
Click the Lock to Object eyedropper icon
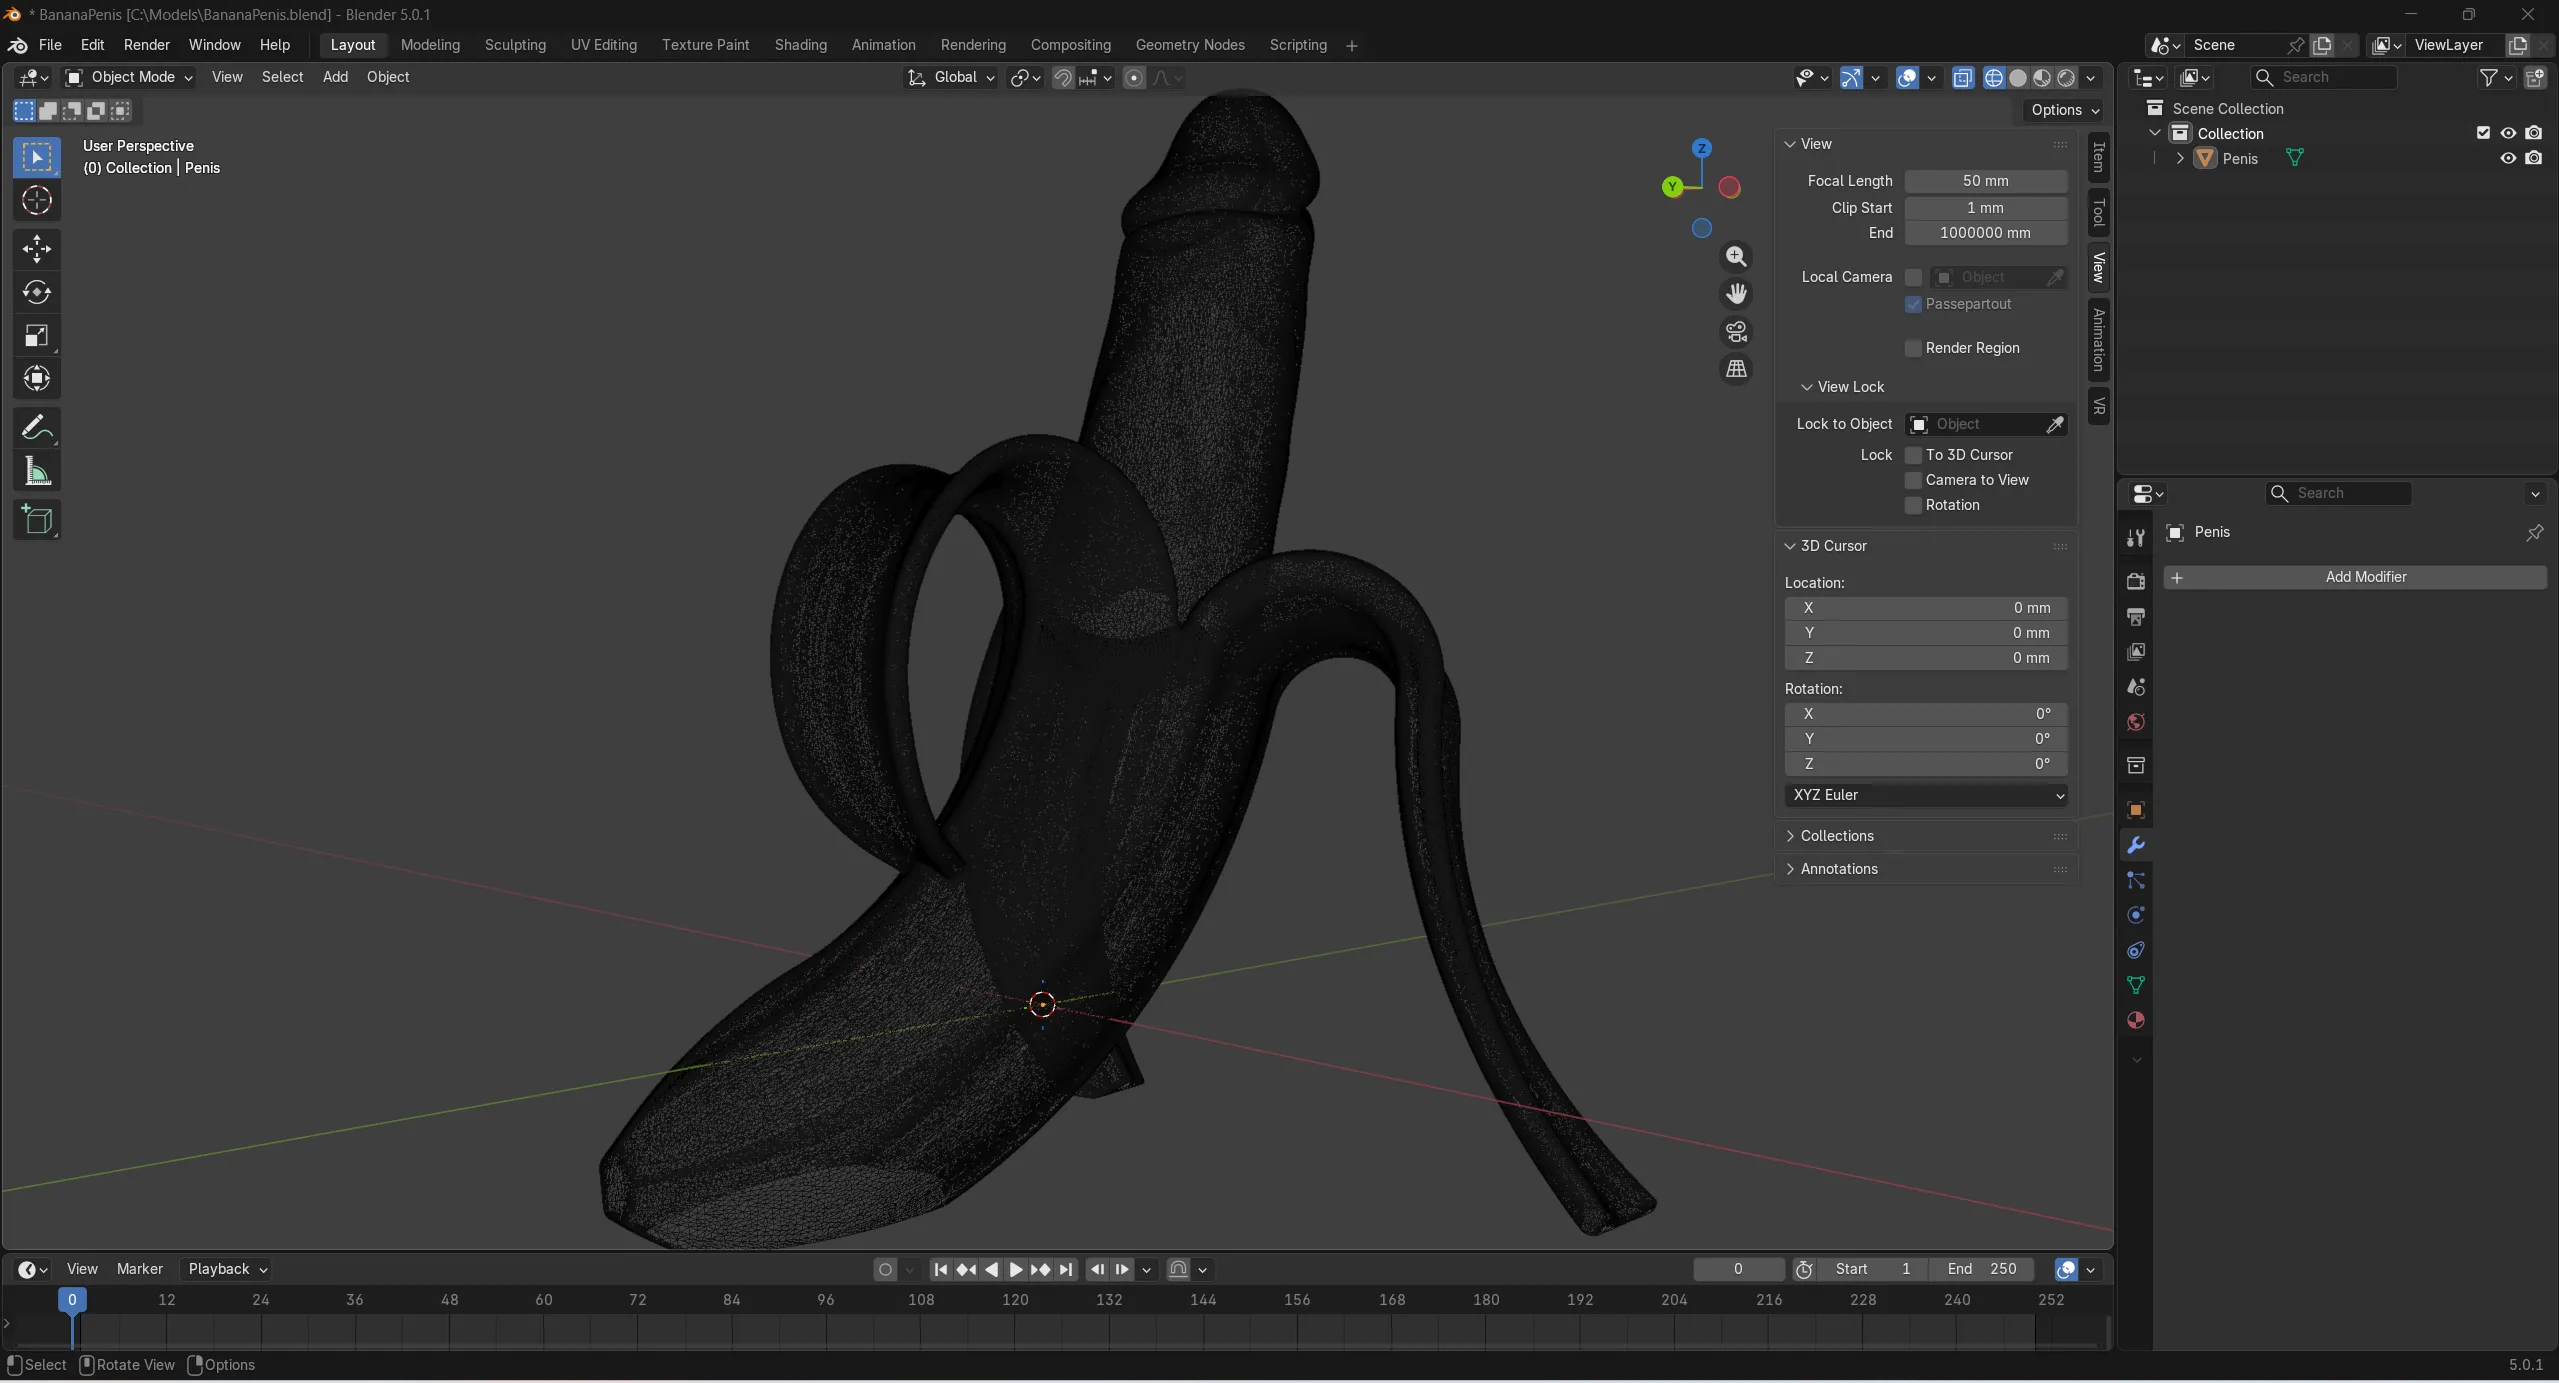click(x=2054, y=425)
